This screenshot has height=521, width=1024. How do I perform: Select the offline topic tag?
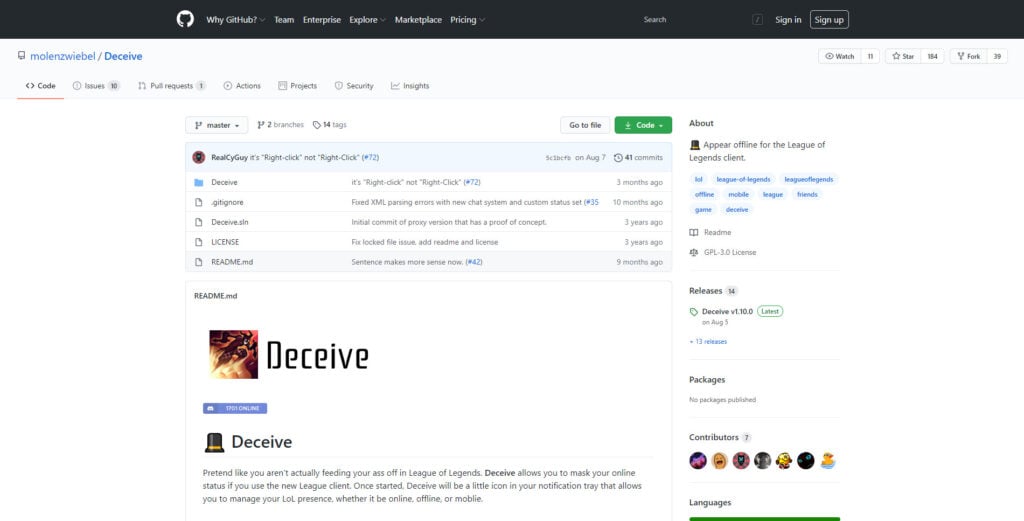[x=705, y=195]
